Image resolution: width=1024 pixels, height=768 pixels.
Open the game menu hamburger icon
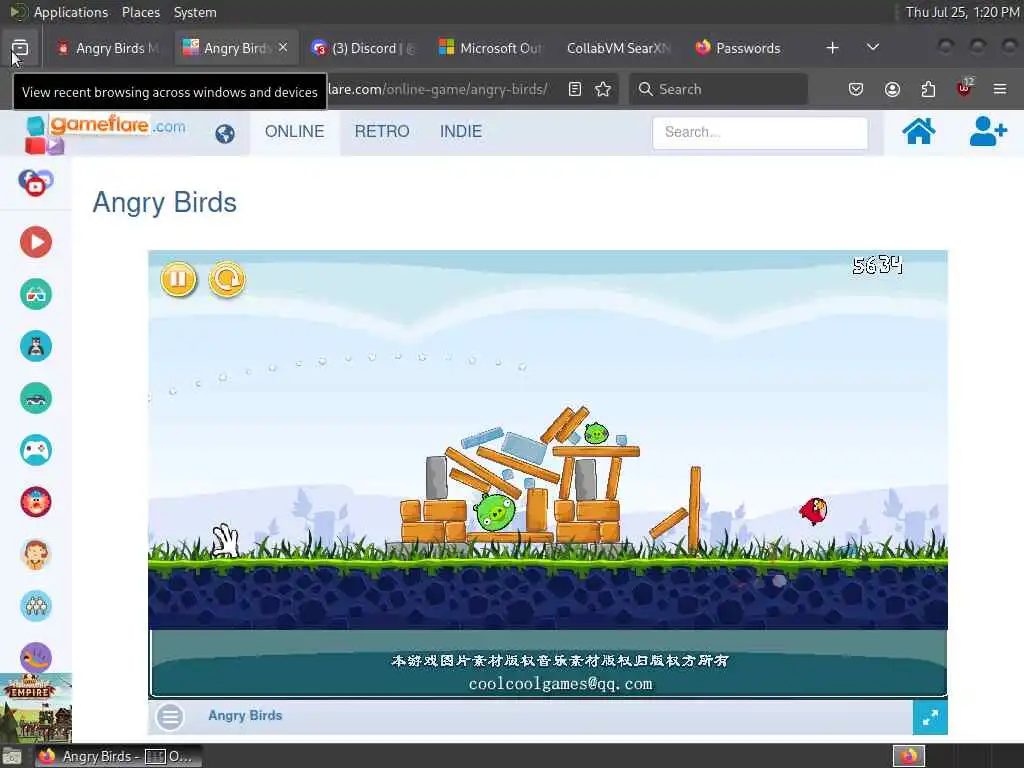point(170,717)
